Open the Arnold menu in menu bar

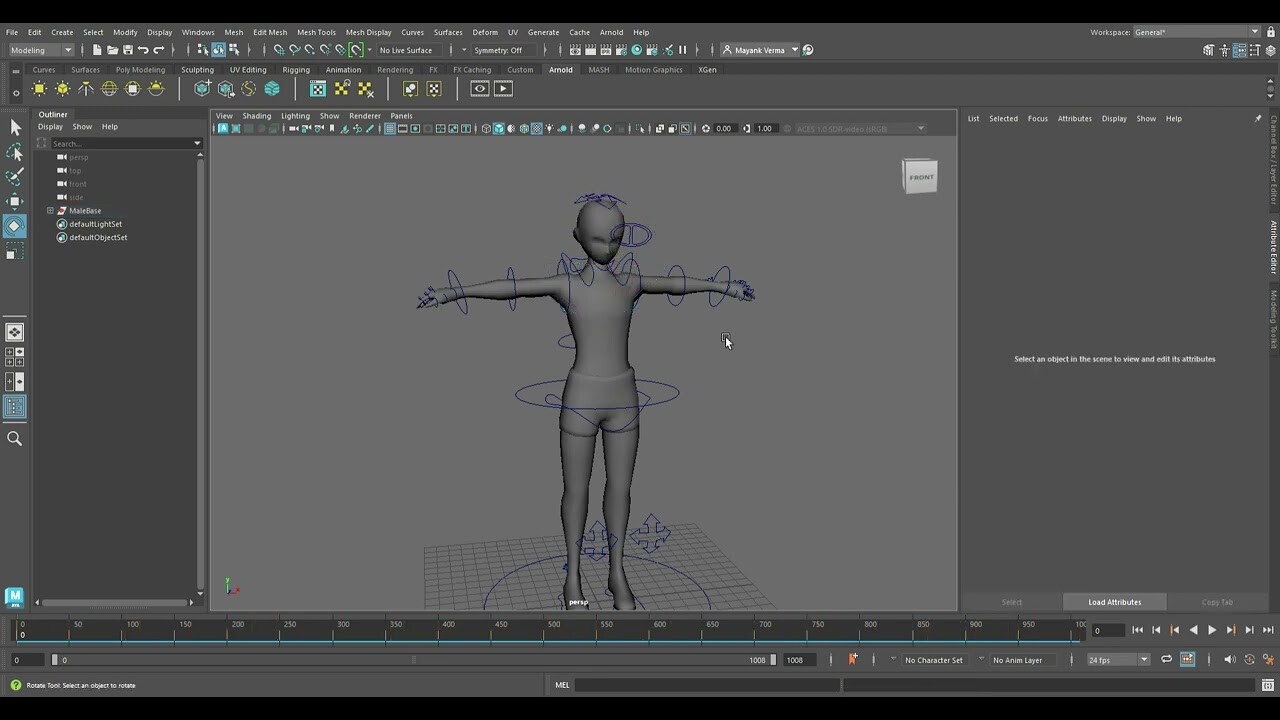(x=611, y=32)
